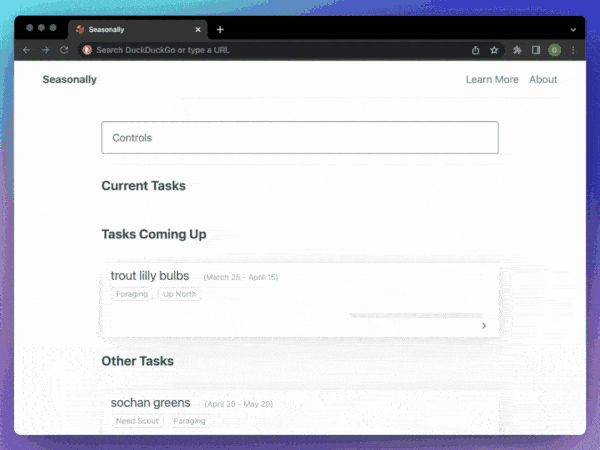This screenshot has width=600, height=450.
Task: Click the DuckDuckGo icon in the address bar
Action: point(87,50)
